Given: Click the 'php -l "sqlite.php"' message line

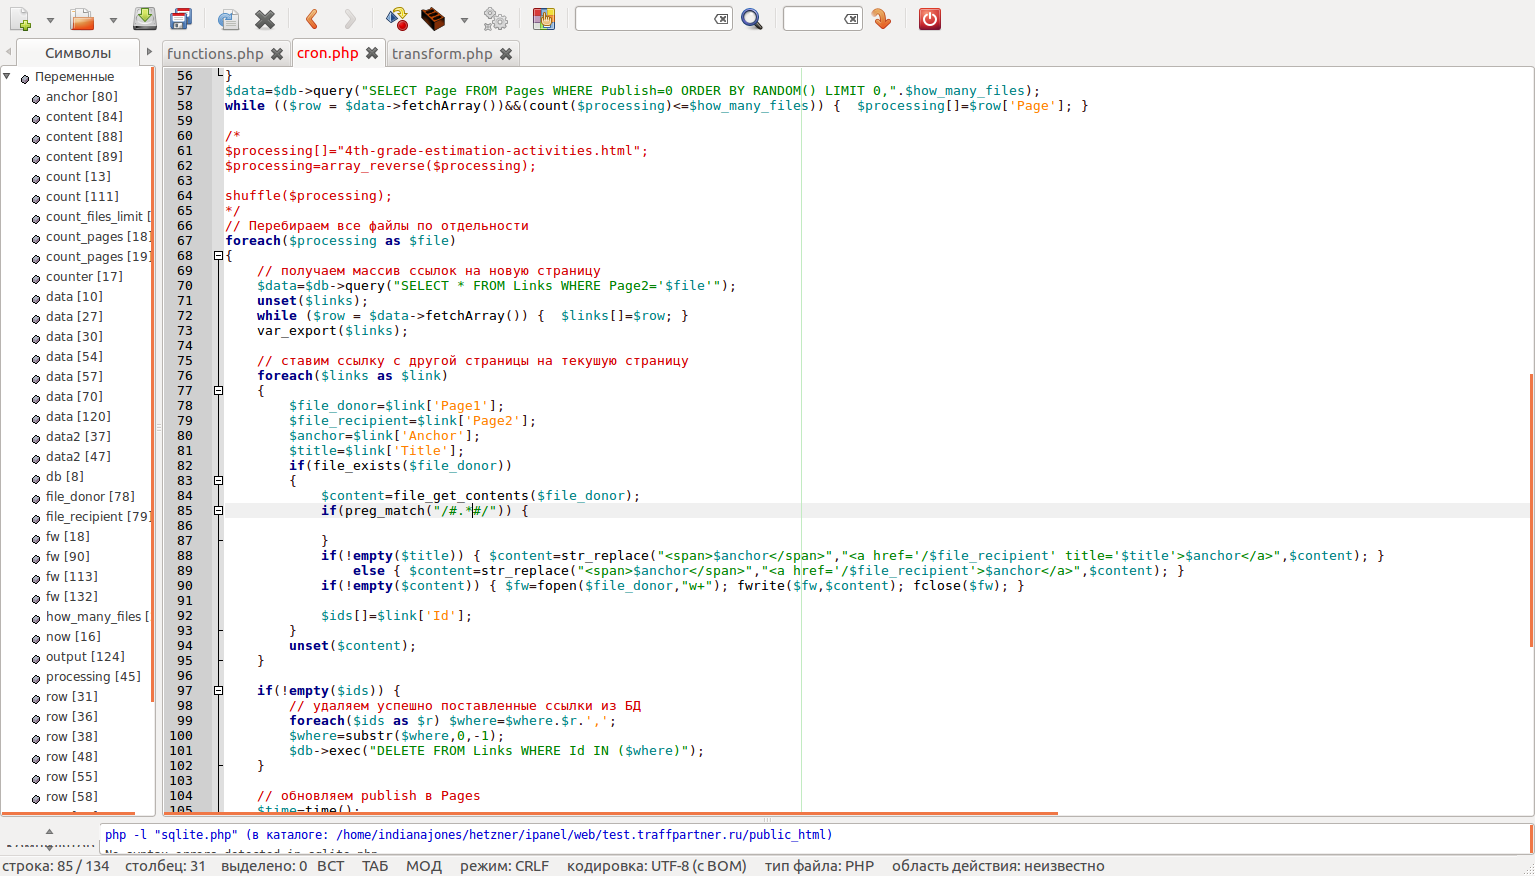Looking at the screenshot, I should point(468,835).
